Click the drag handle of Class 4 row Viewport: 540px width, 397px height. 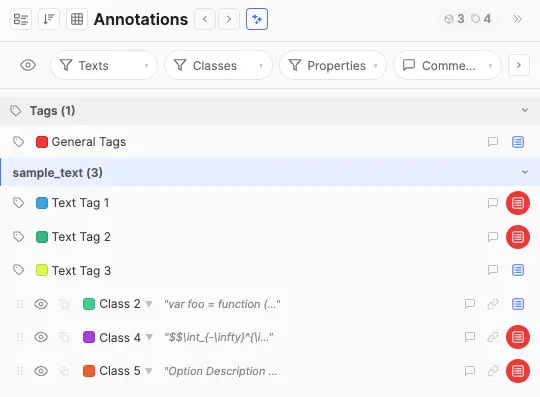pos(20,337)
